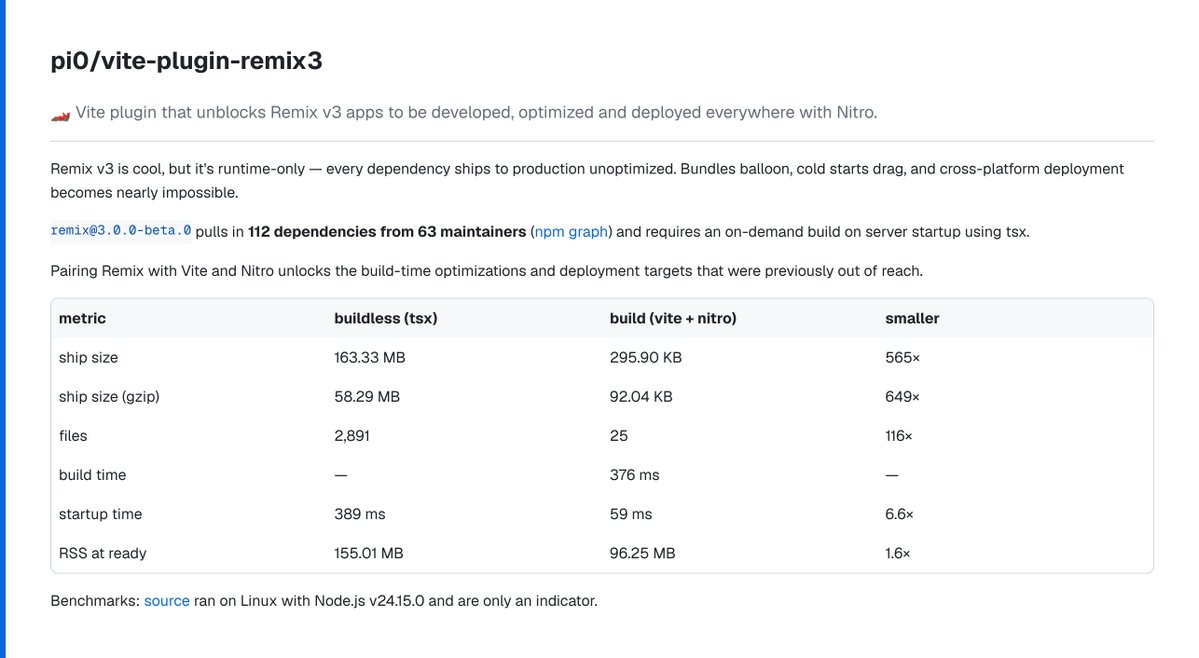Click the "build time" row label

[93, 475]
